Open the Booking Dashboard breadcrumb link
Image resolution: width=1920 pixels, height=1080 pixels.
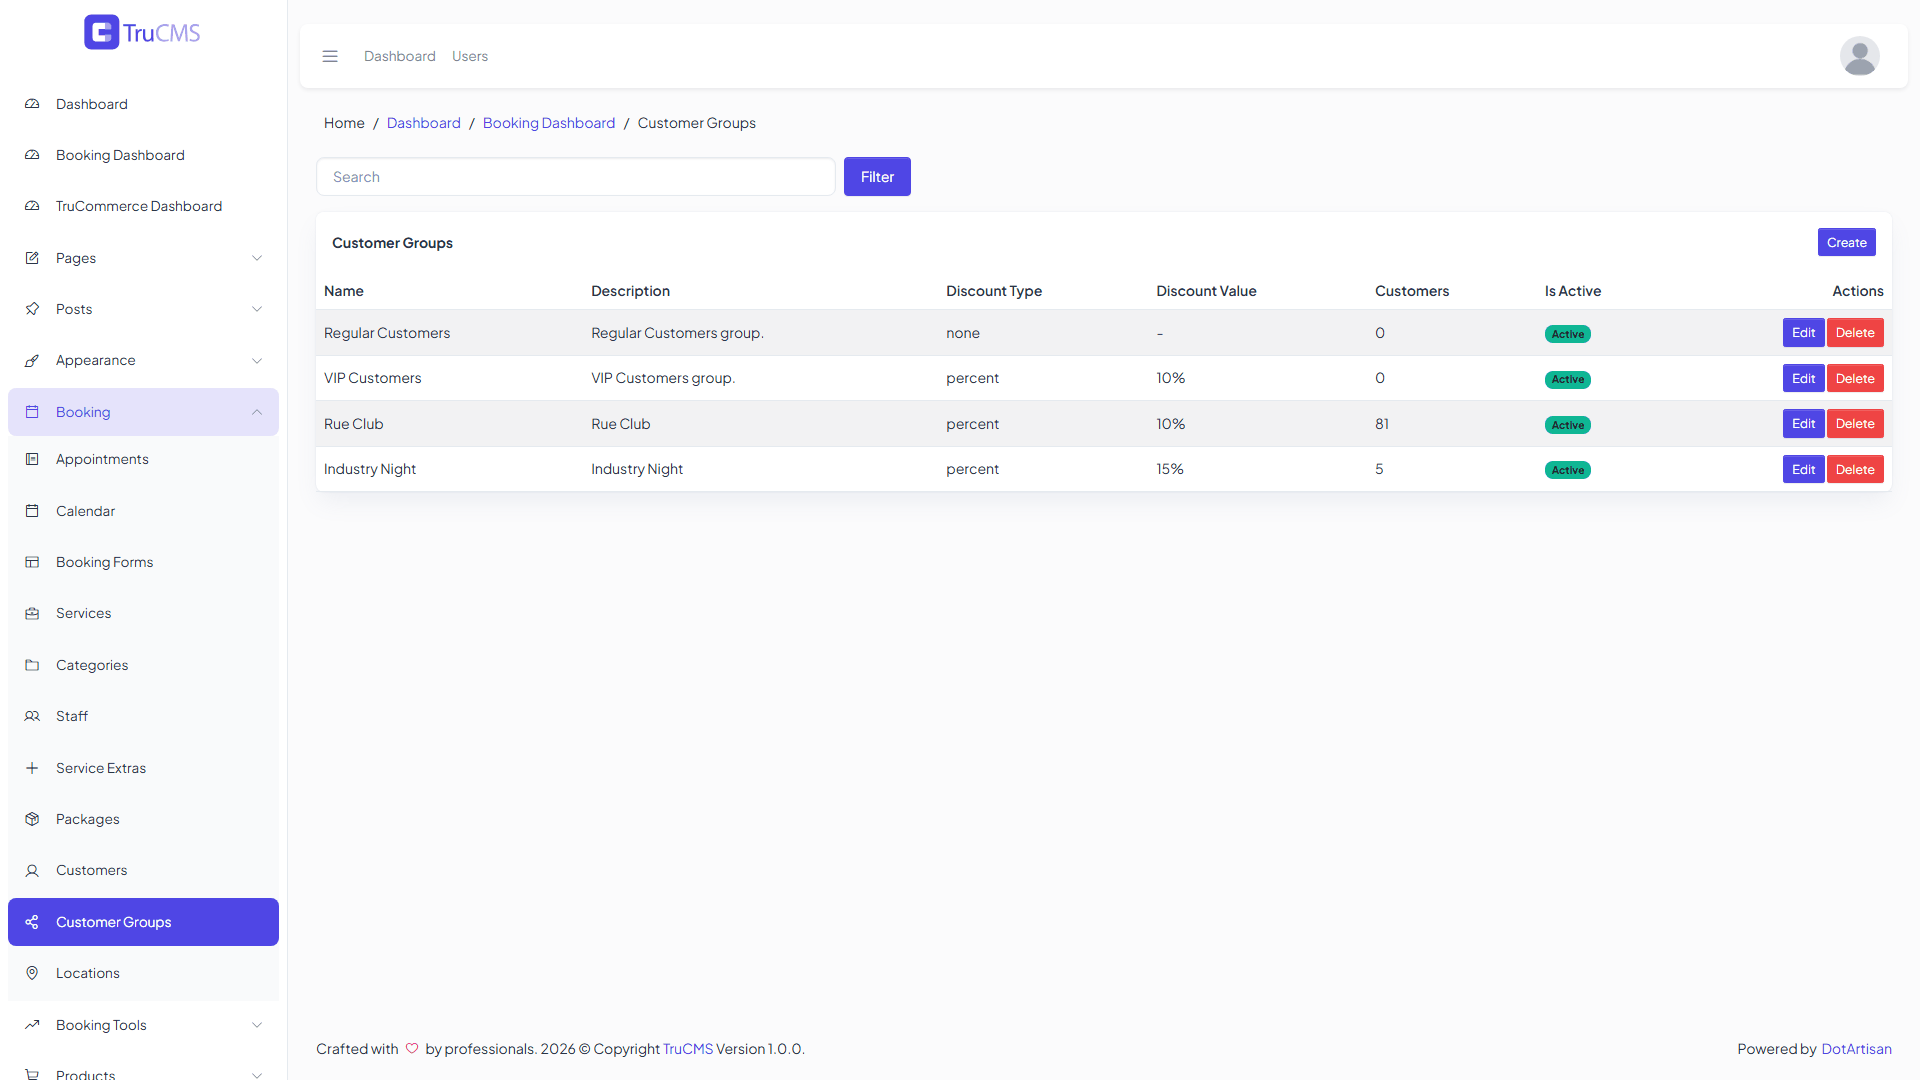click(549, 123)
